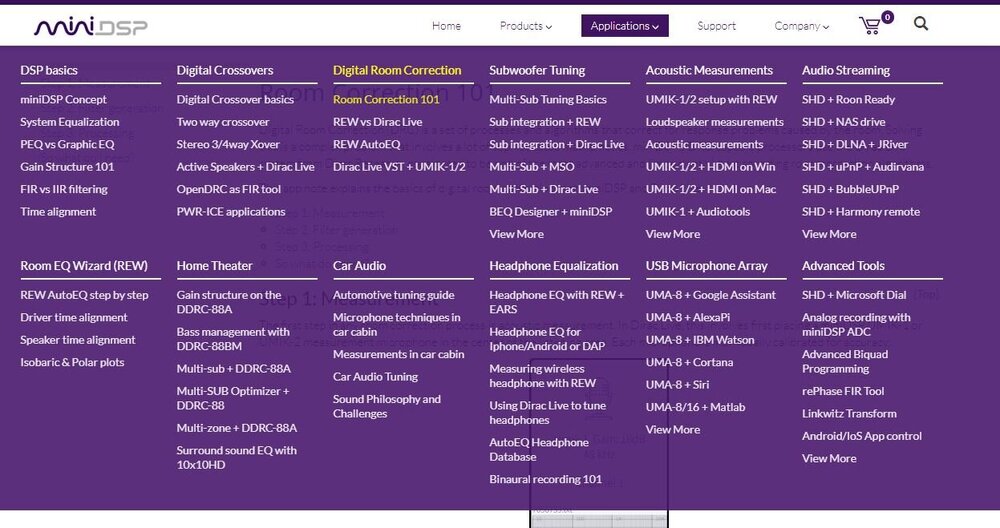Open Automotive tuning guide link
The height and width of the screenshot is (528, 1000).
(393, 295)
